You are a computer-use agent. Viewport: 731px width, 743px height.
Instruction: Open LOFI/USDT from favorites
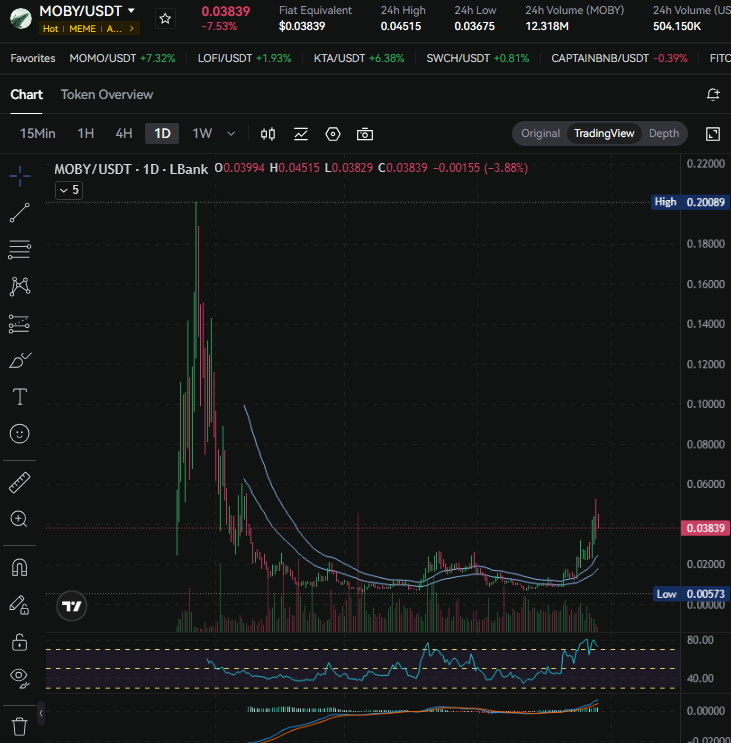click(x=244, y=58)
